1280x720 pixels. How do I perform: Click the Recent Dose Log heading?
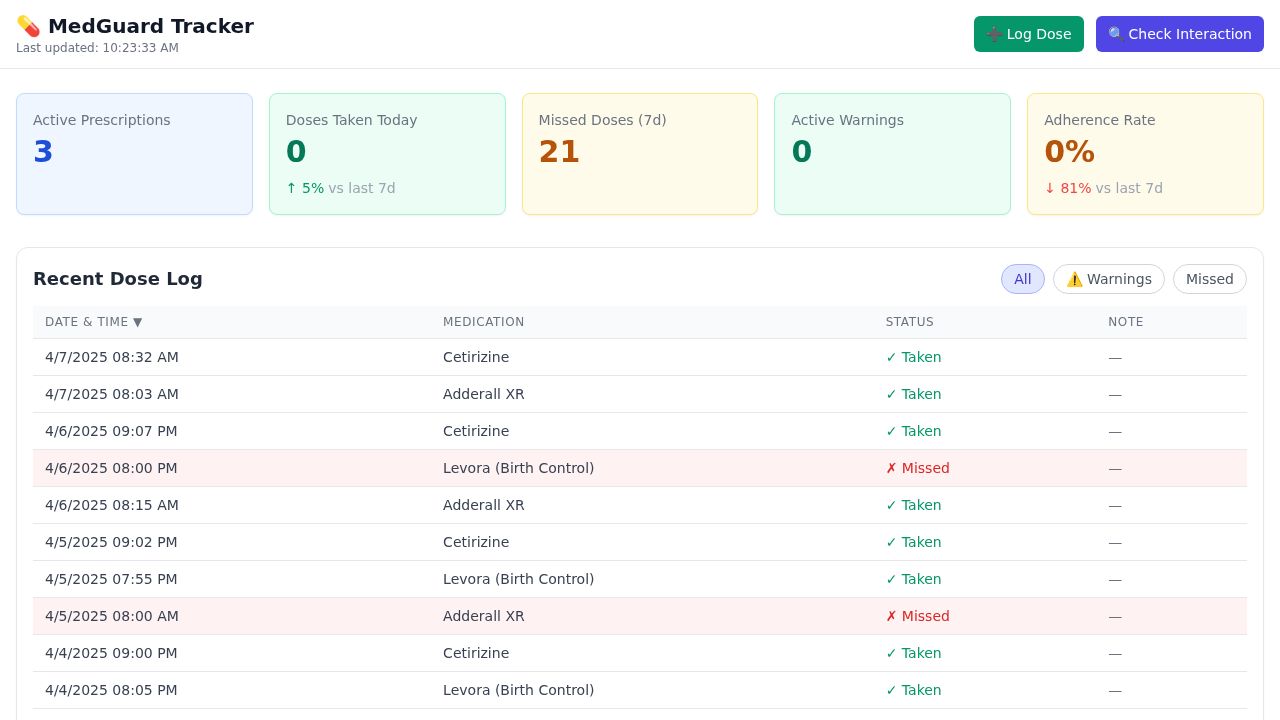click(x=118, y=279)
